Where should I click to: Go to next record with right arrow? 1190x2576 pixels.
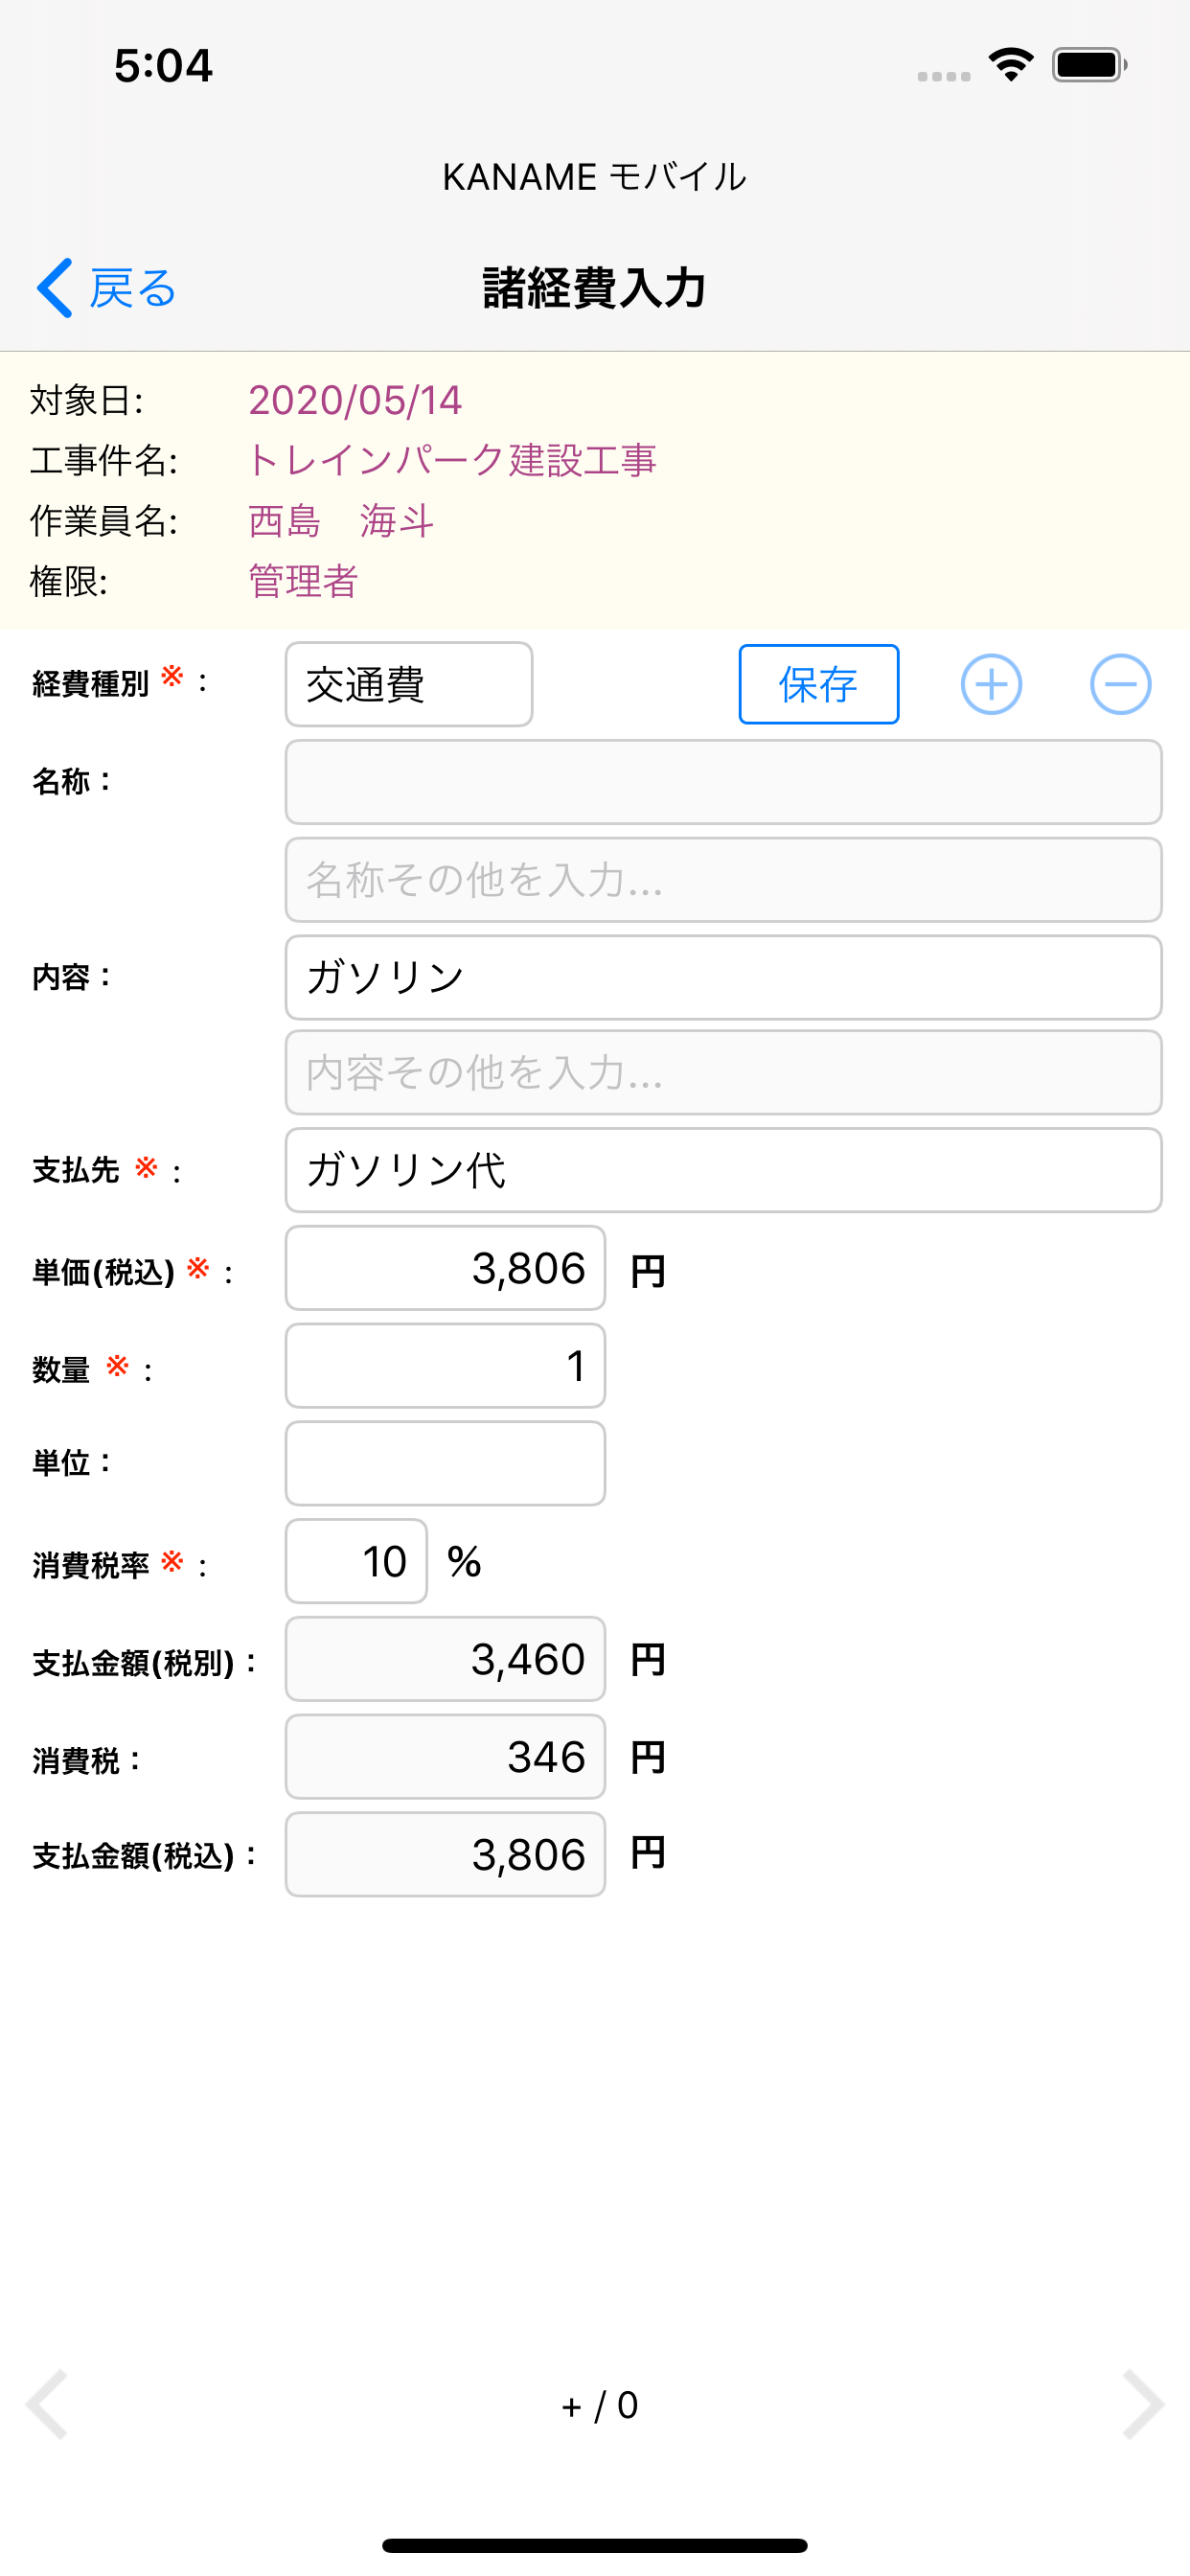[1142, 2404]
